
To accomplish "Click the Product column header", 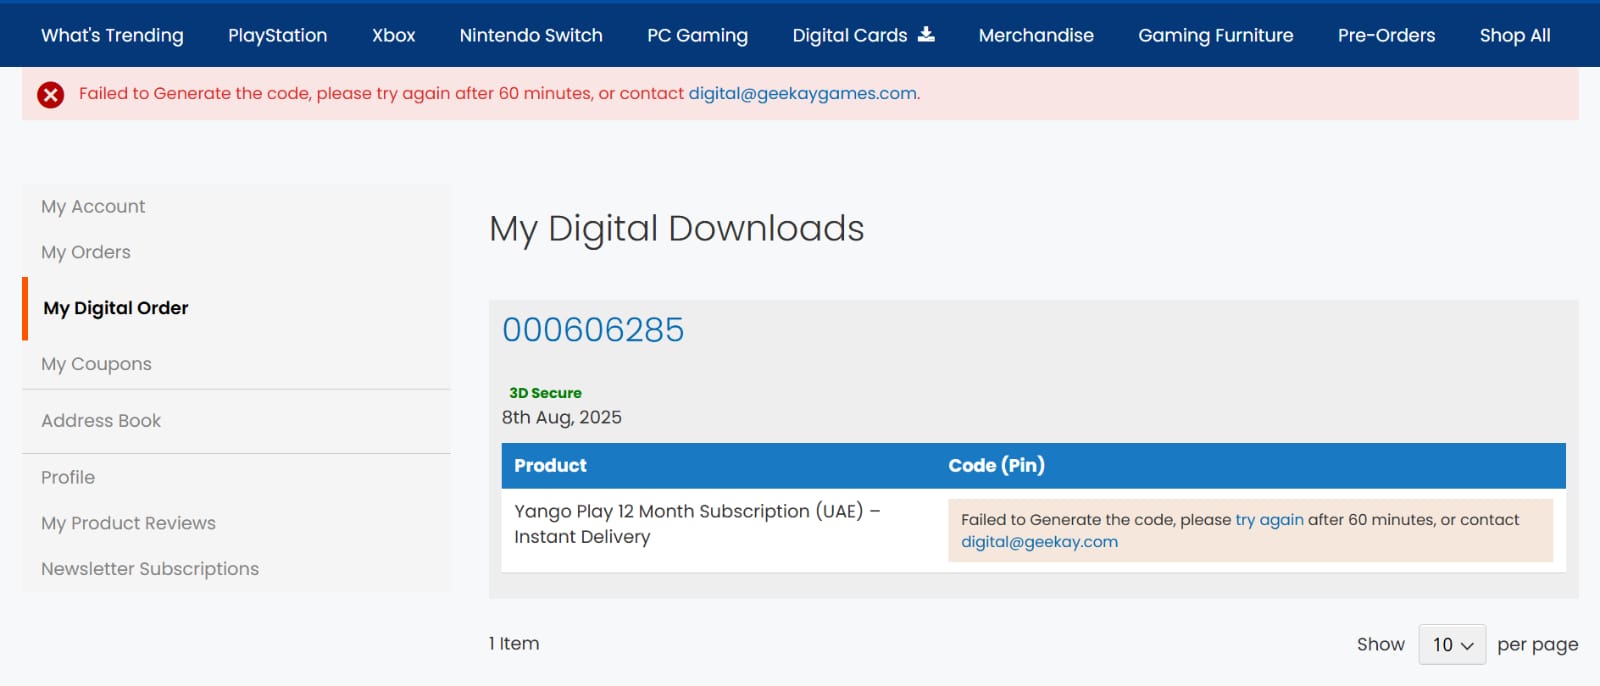I will click(x=550, y=465).
